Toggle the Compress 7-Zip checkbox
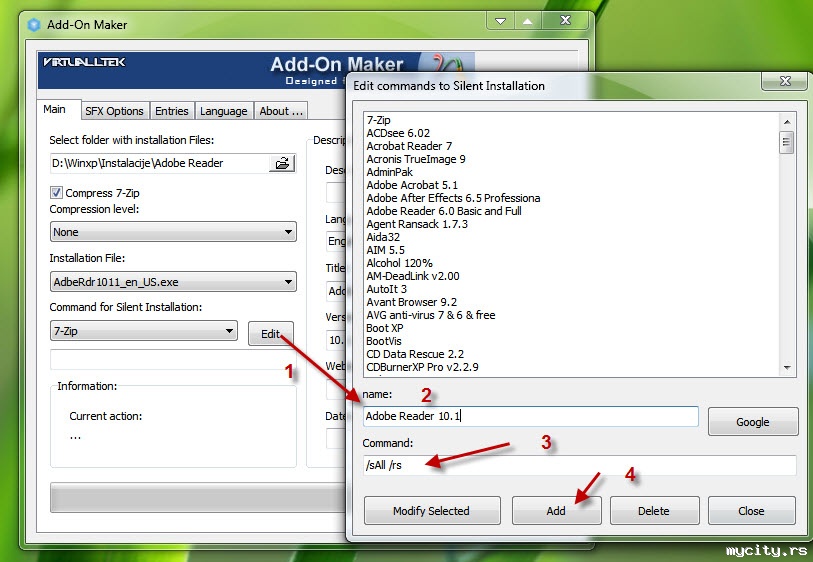This screenshot has height=562, width=813. [56, 193]
